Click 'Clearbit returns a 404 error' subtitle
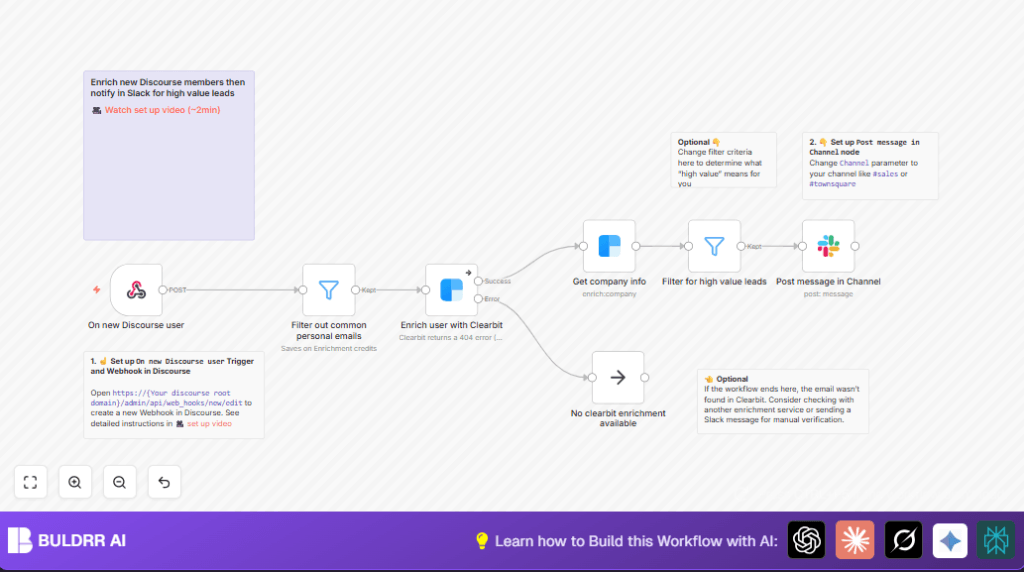The width and height of the screenshot is (1024, 572). pyautogui.click(x=451, y=338)
